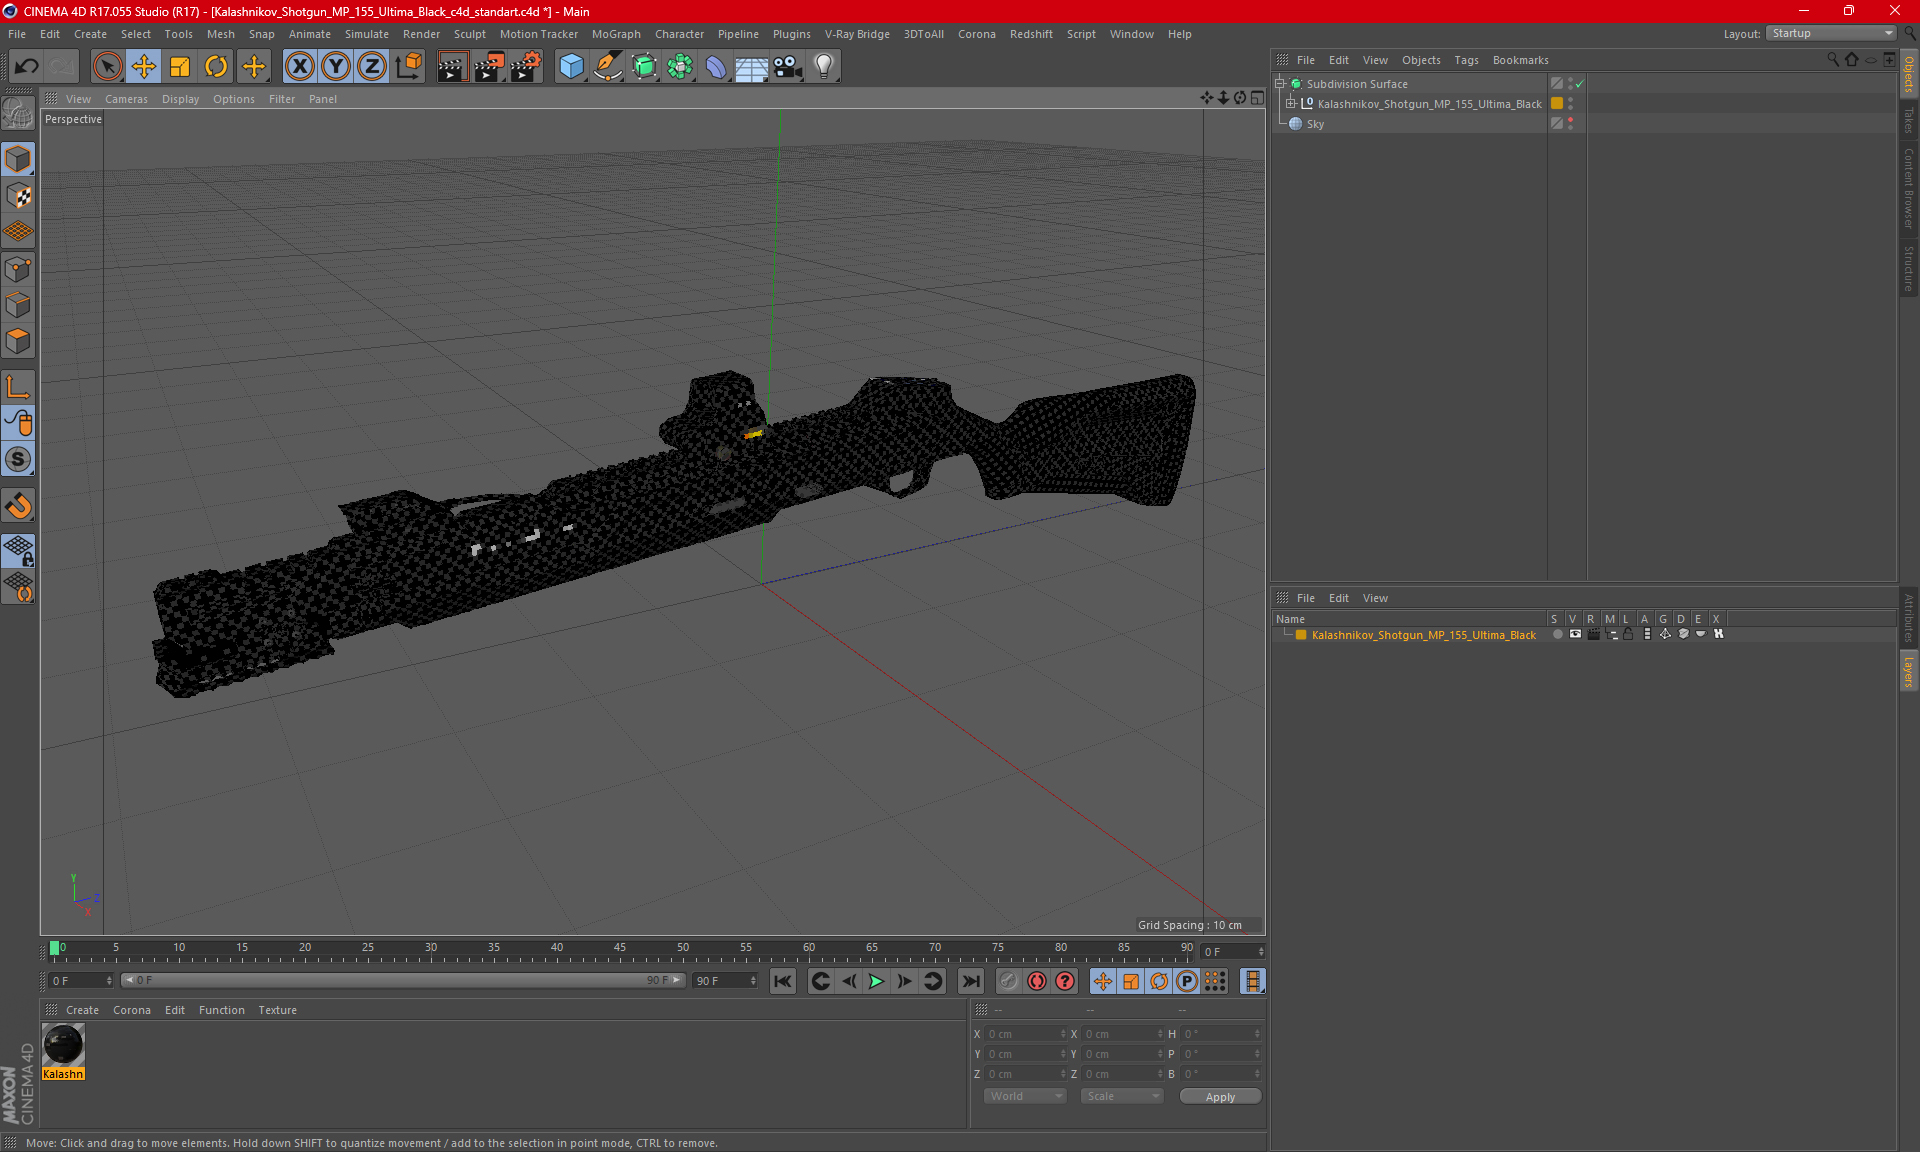The width and height of the screenshot is (1920, 1152).
Task: Activate the Move tool in top toolbar
Action: tap(144, 67)
